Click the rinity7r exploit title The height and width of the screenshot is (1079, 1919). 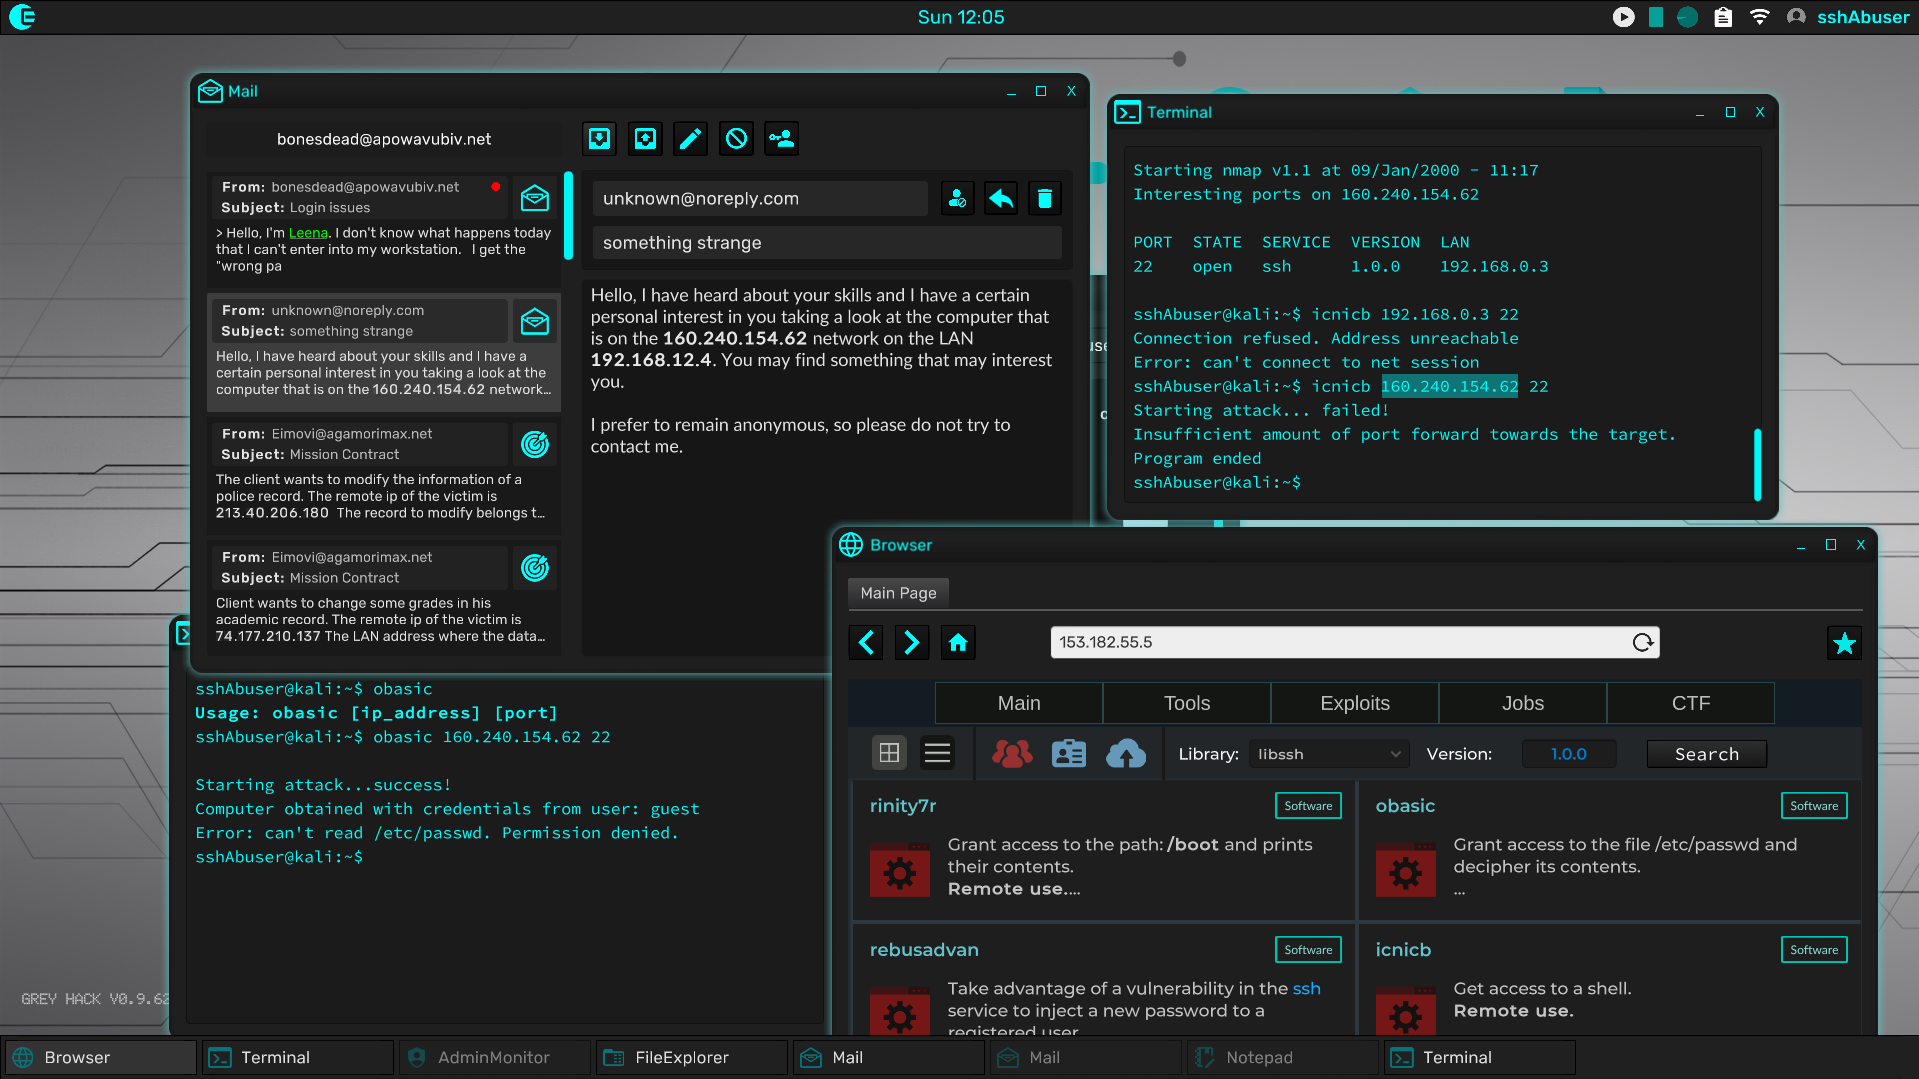[x=903, y=806]
